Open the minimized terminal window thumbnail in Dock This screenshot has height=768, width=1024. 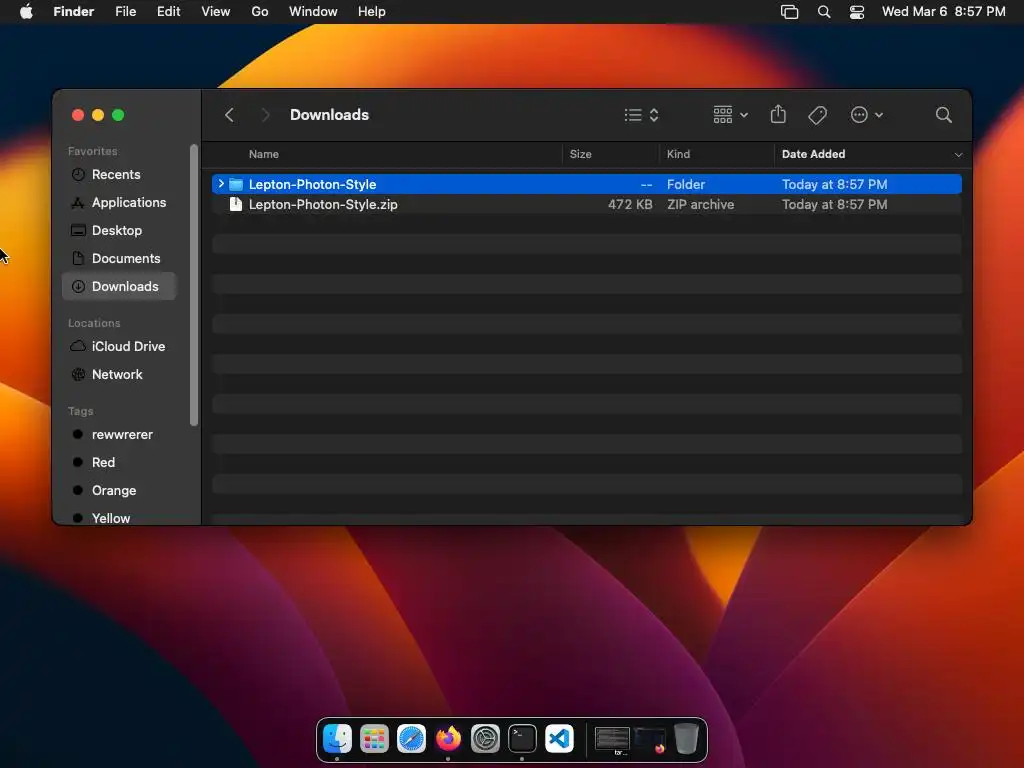[612, 741]
